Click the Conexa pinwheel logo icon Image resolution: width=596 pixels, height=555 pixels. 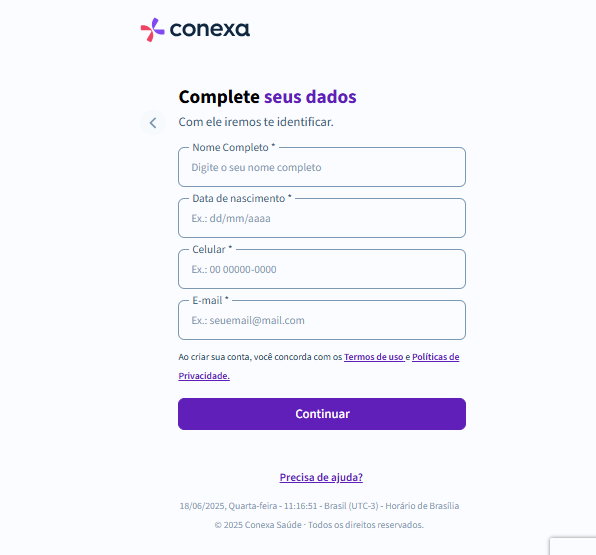[x=152, y=30]
